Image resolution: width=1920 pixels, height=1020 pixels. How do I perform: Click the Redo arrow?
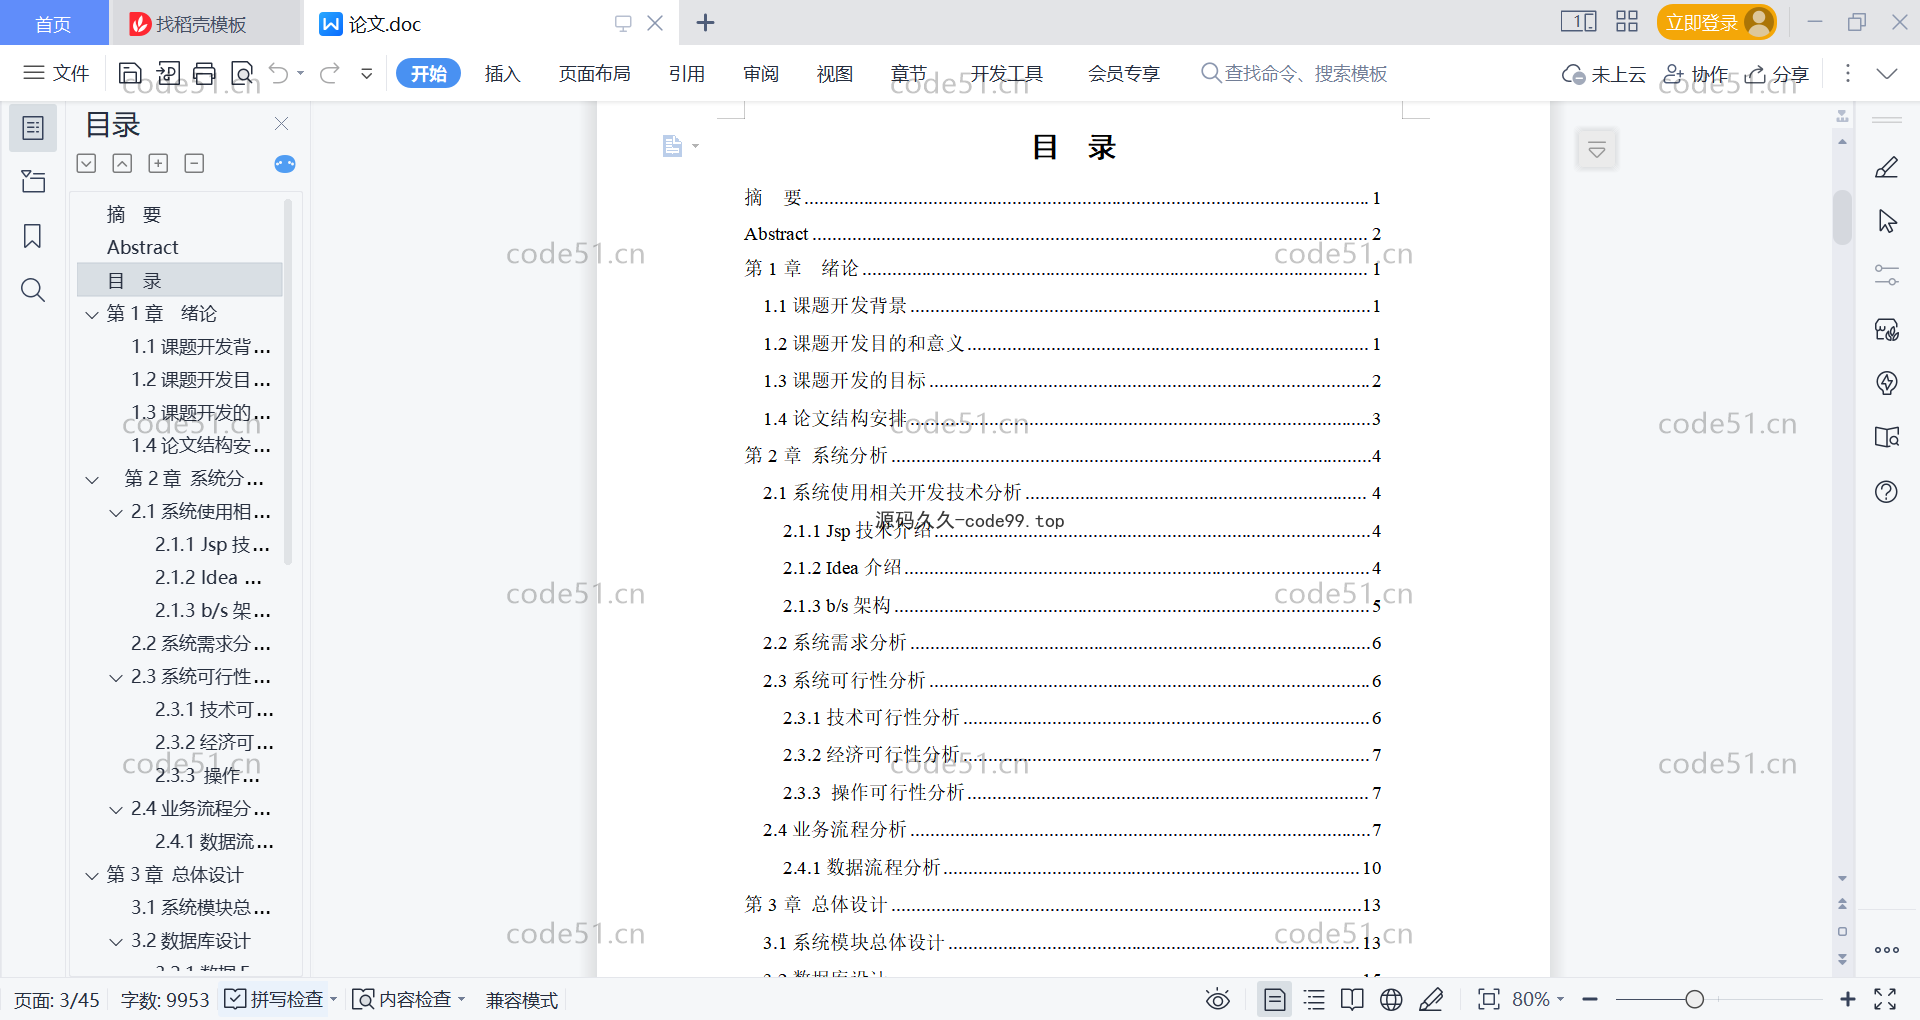(330, 73)
